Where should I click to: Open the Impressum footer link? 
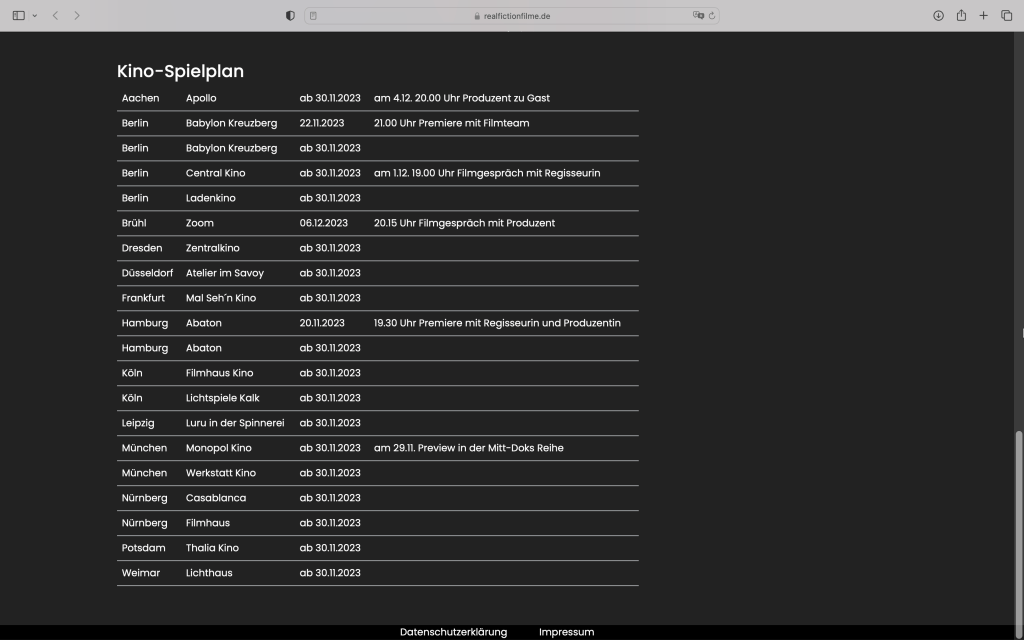566,632
